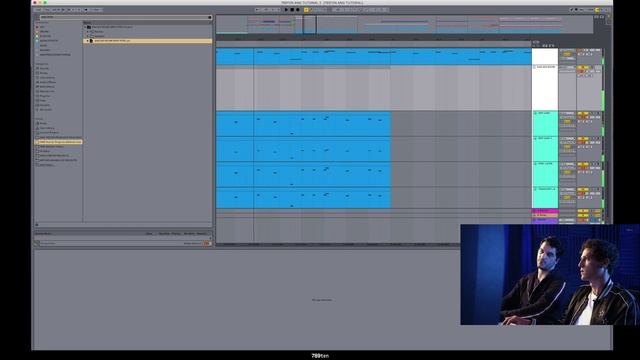Expand the highlighted browser content item
The width and height of the screenshot is (640, 360).
click(x=88, y=41)
